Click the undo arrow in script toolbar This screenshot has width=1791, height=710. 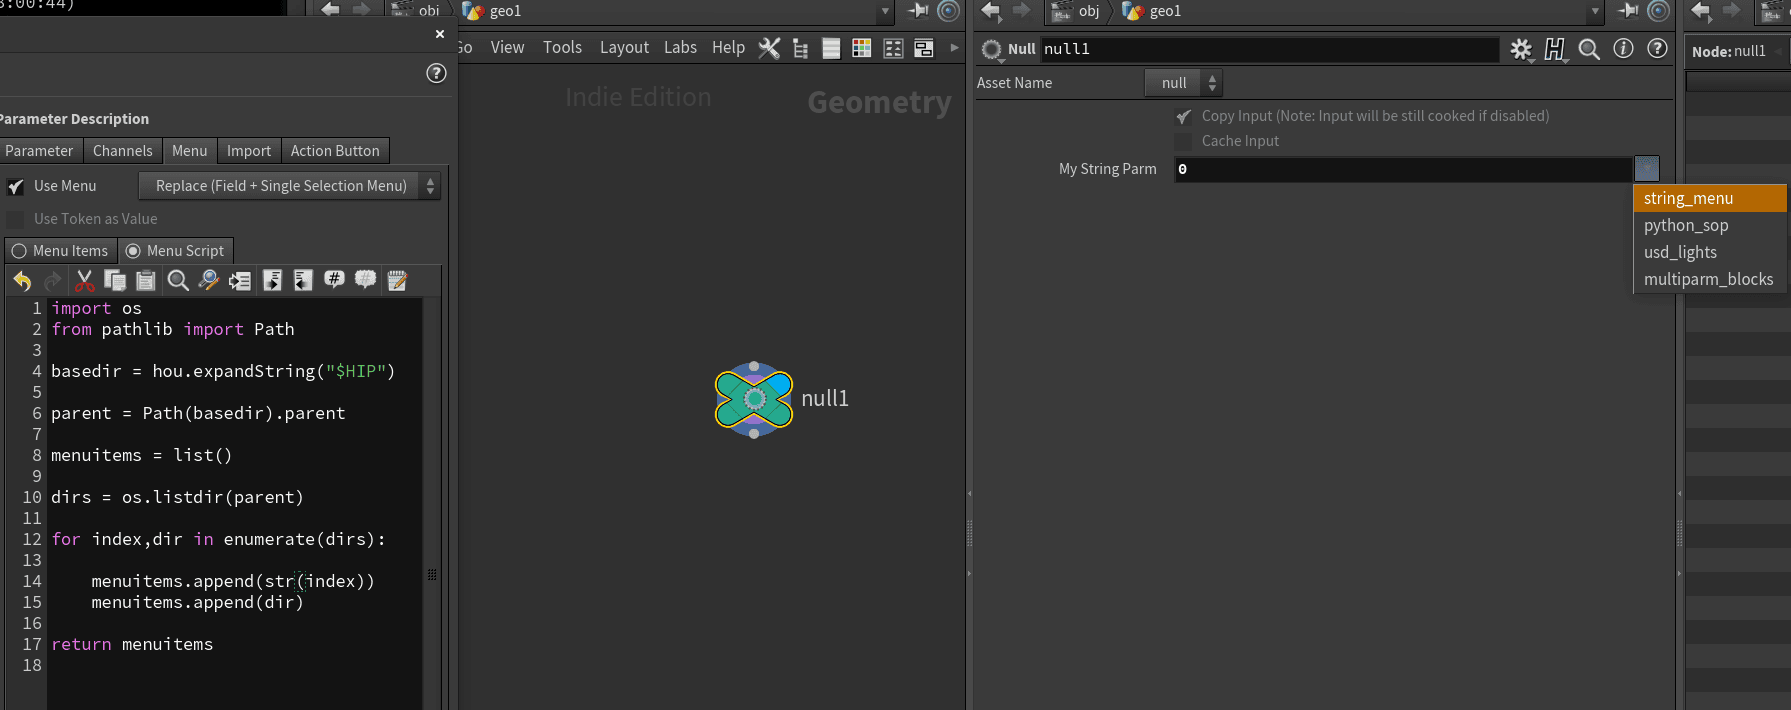pyautogui.click(x=22, y=281)
